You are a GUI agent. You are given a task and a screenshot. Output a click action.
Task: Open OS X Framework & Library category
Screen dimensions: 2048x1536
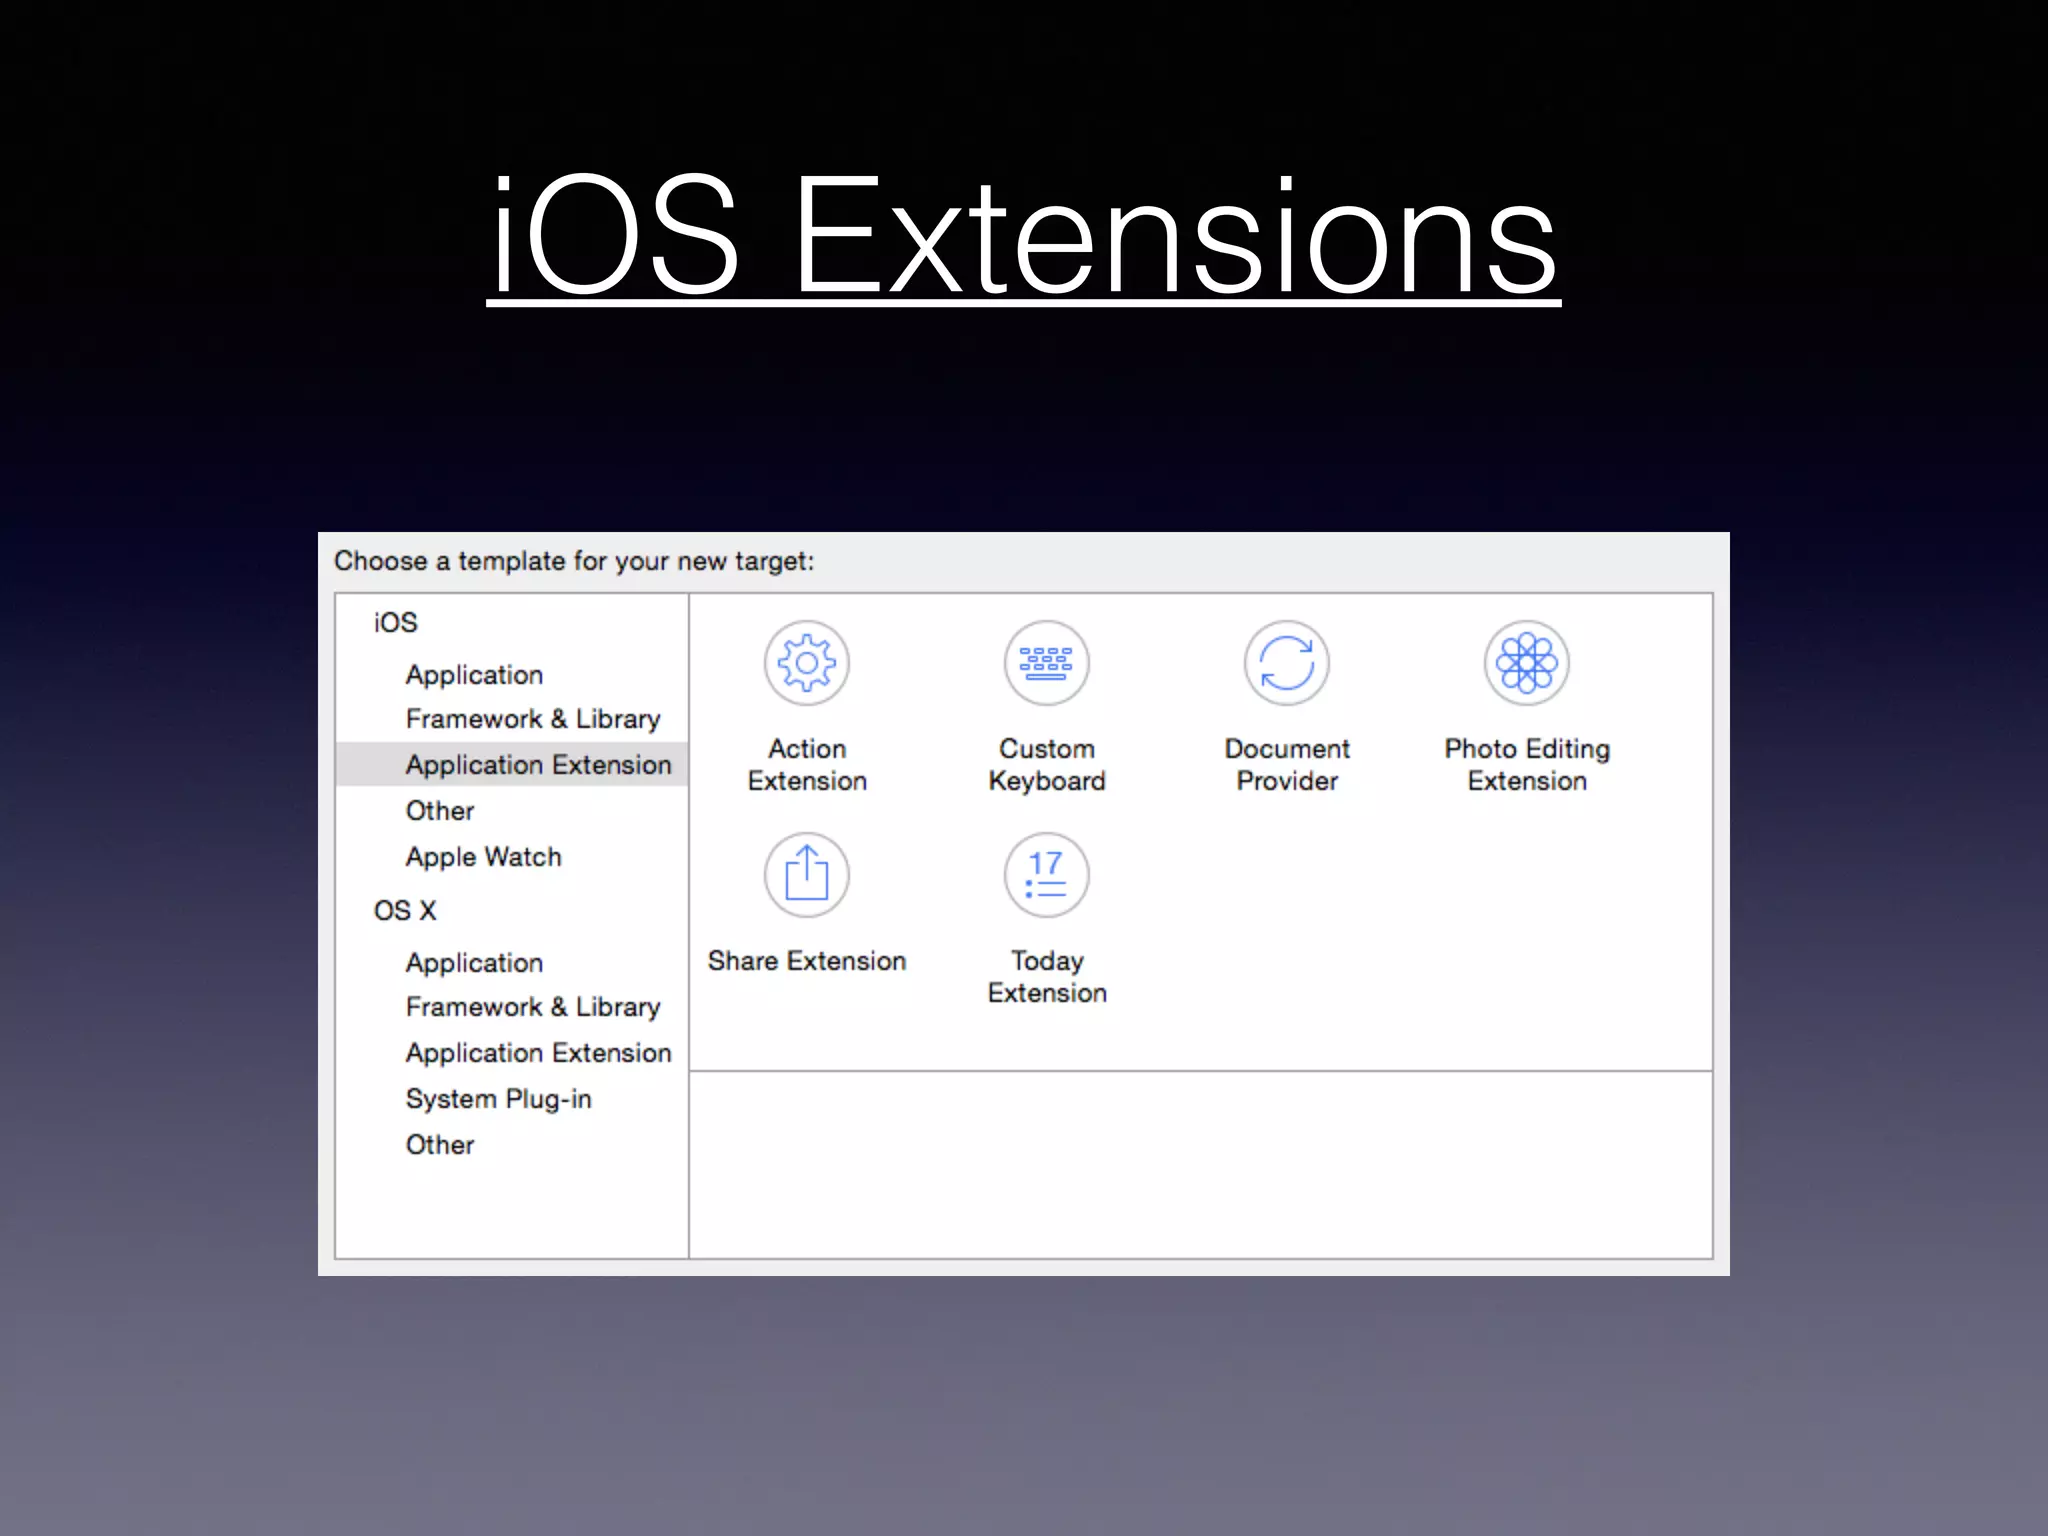[532, 1007]
